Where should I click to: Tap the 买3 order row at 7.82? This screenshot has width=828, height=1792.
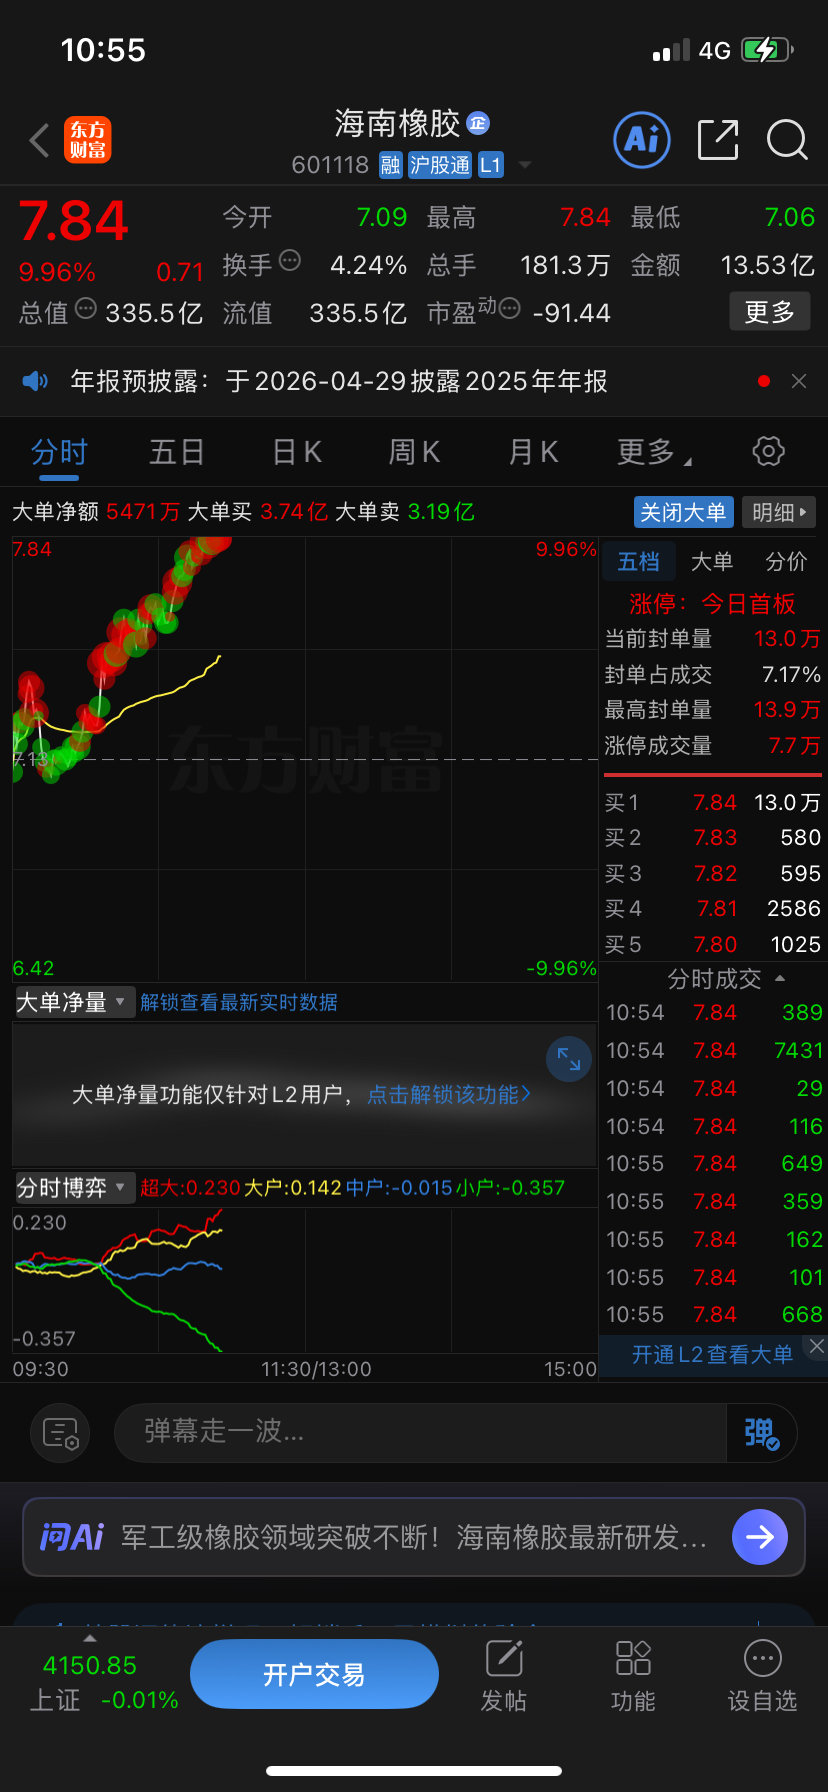(x=712, y=873)
